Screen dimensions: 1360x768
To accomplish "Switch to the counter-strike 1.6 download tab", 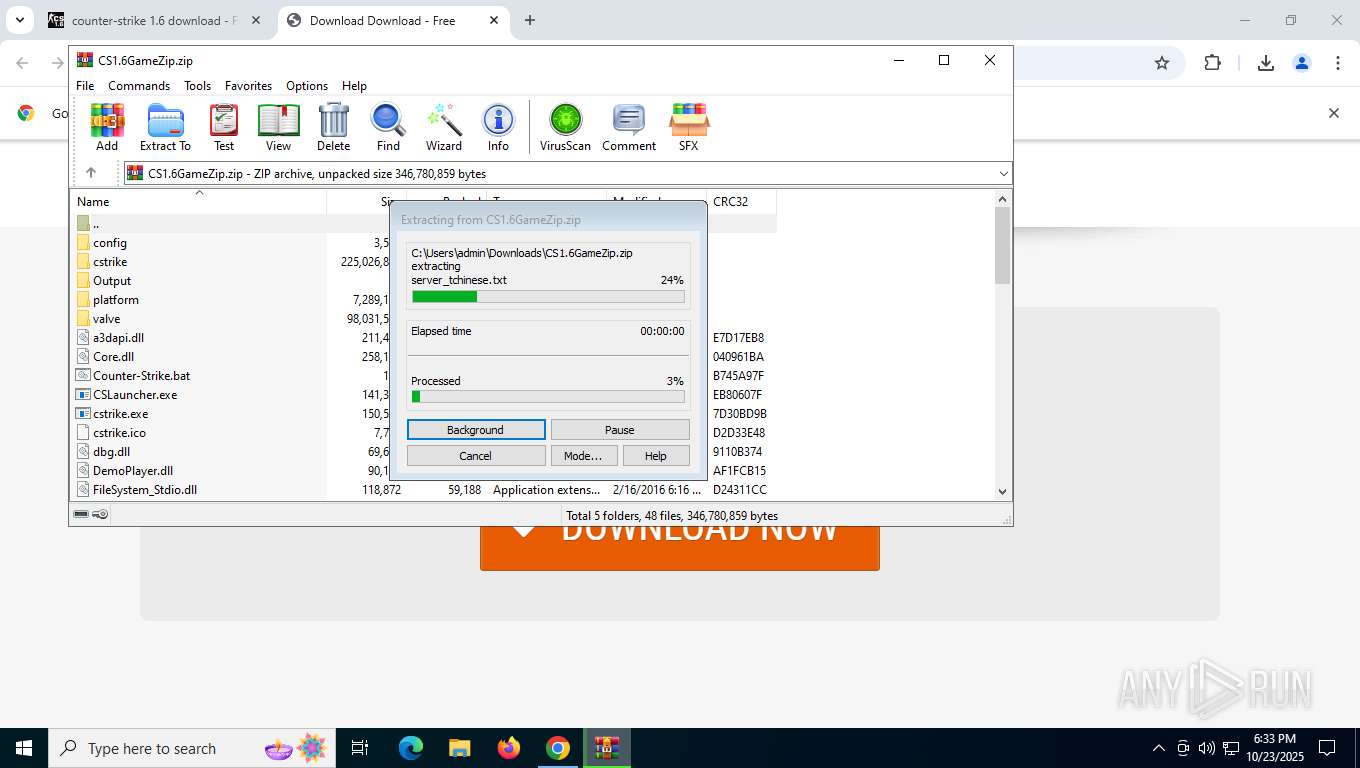I will (155, 20).
